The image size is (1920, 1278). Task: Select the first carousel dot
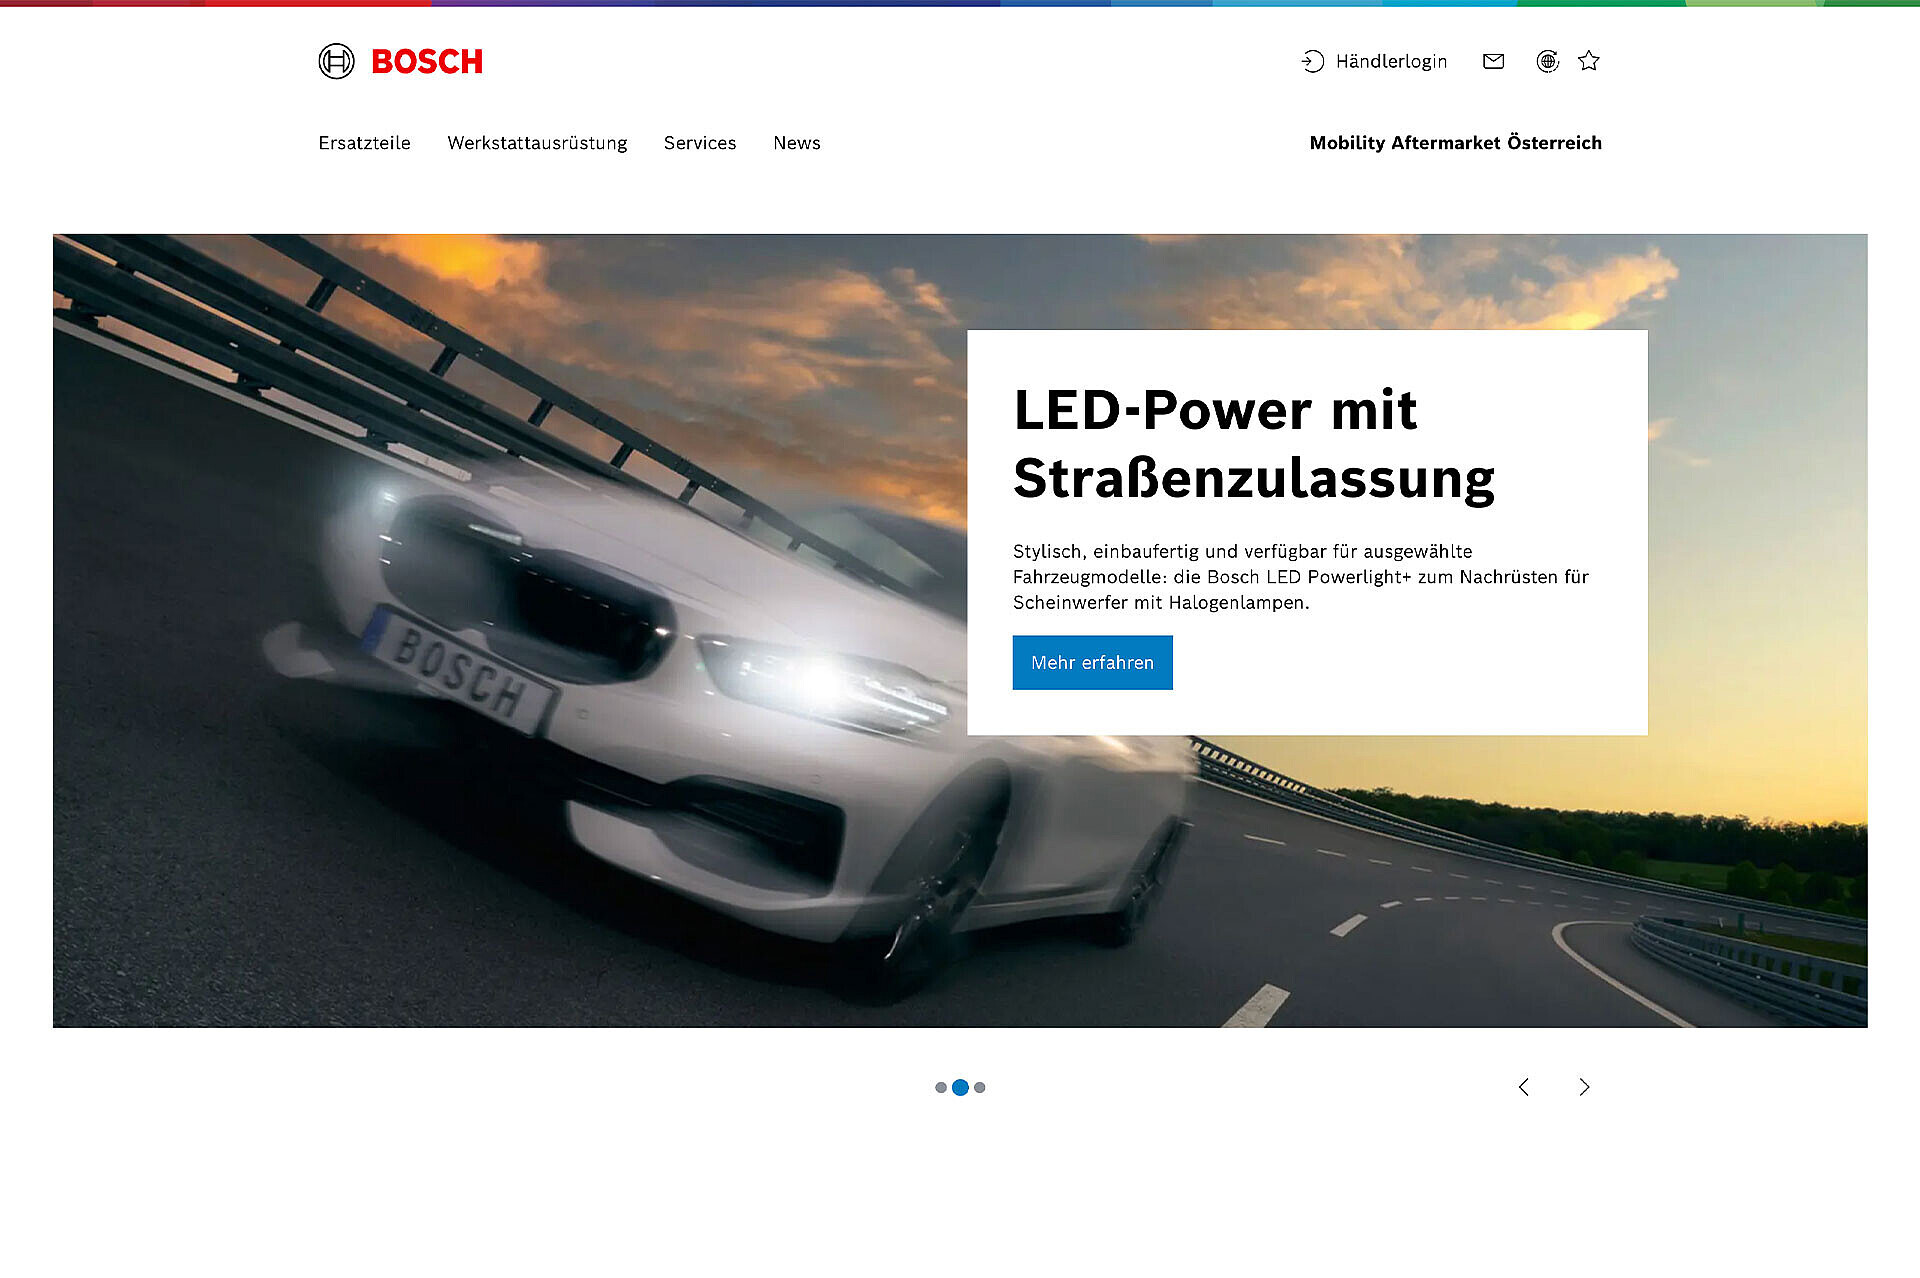point(940,1087)
